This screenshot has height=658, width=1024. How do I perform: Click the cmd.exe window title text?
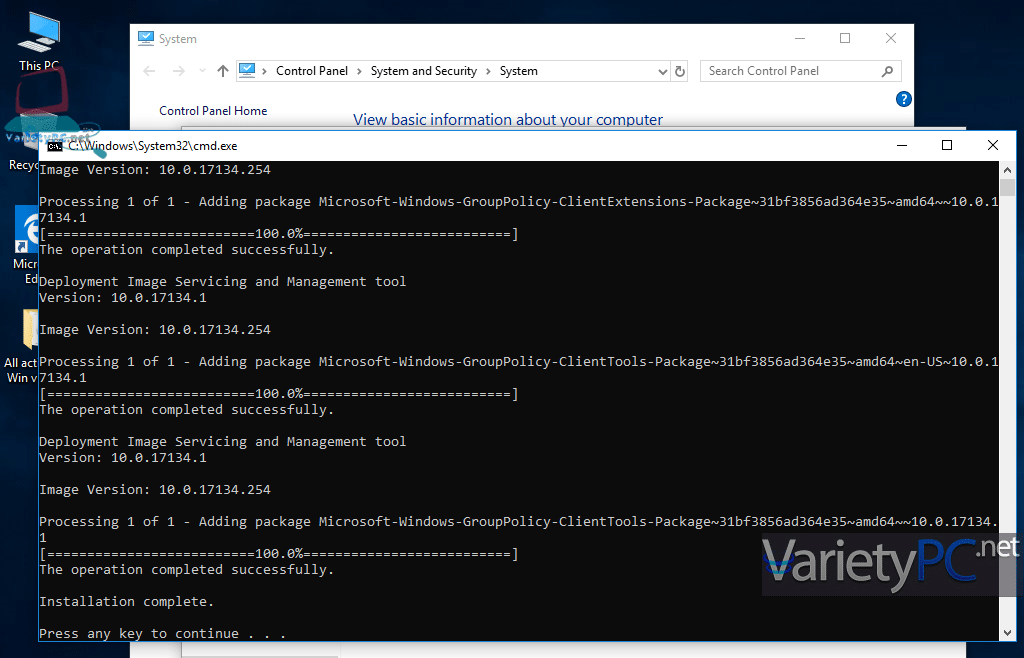click(153, 146)
